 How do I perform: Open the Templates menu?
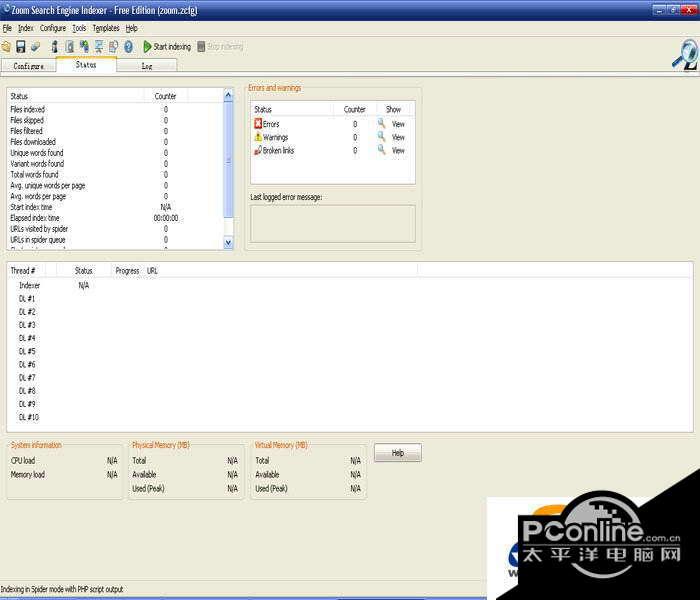click(106, 28)
